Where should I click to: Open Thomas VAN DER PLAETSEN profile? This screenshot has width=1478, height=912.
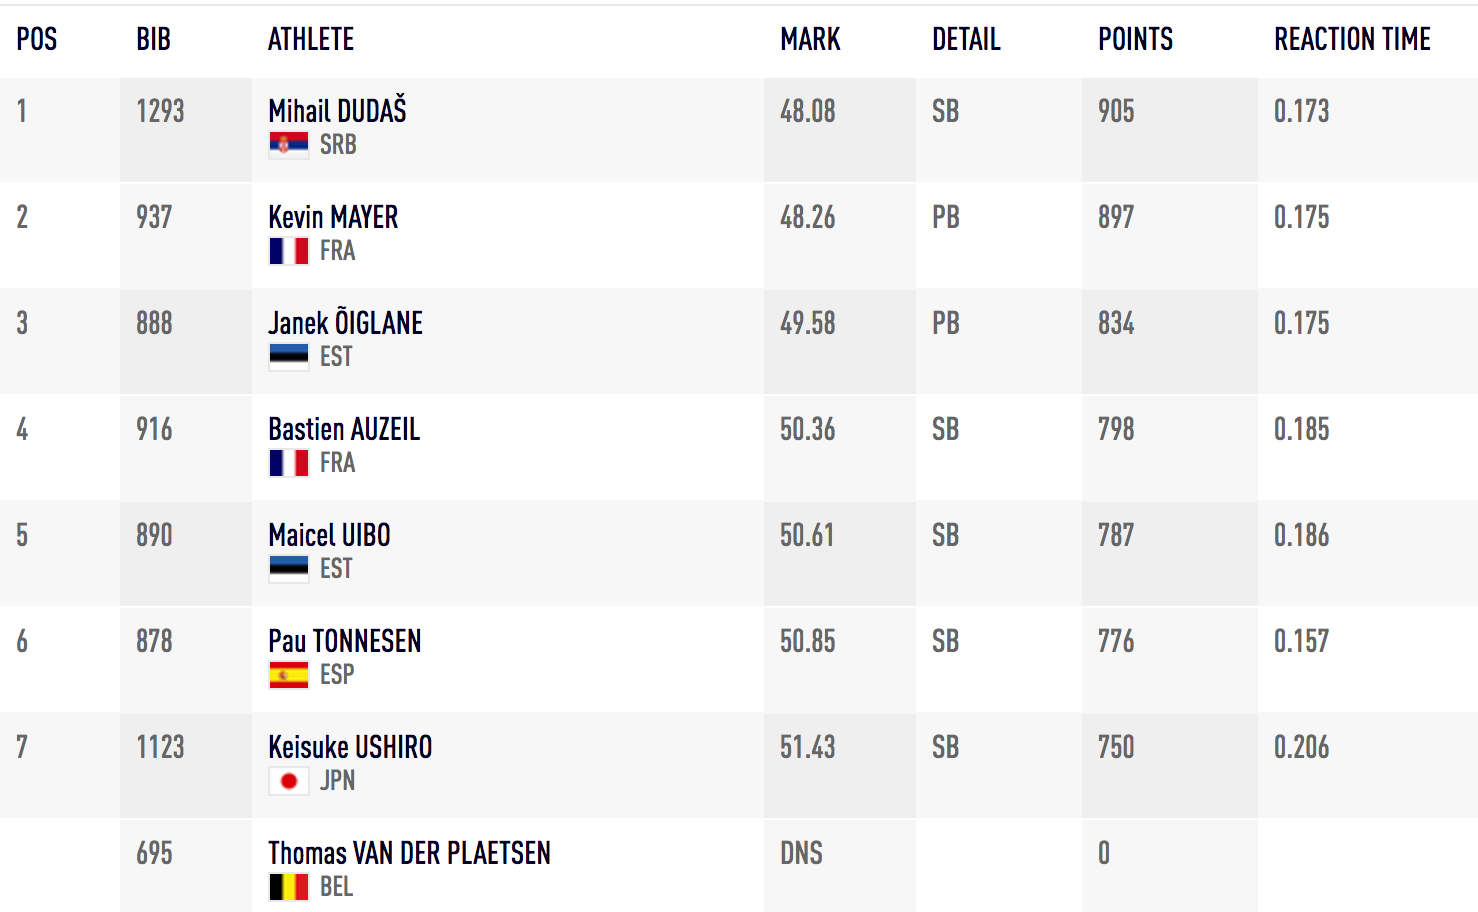pos(409,853)
